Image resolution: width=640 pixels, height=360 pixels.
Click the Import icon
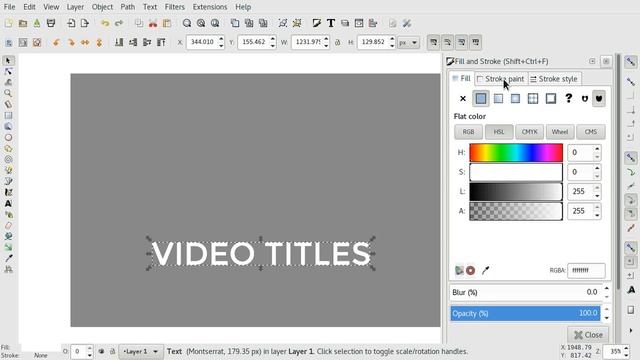click(71, 23)
